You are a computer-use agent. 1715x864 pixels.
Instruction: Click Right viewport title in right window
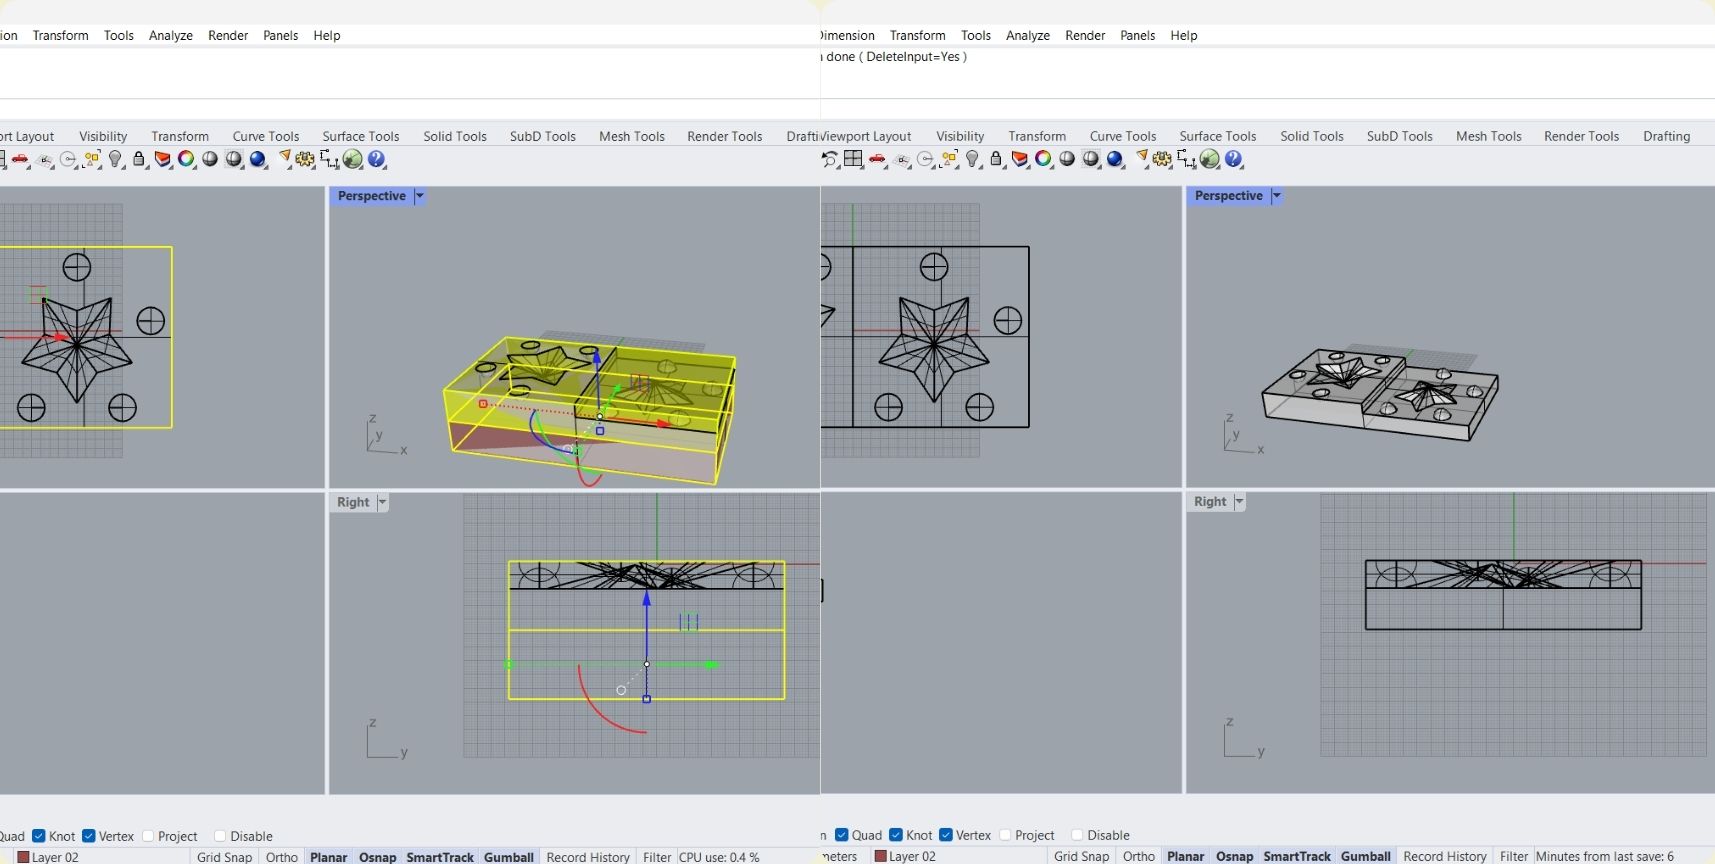[1210, 502]
